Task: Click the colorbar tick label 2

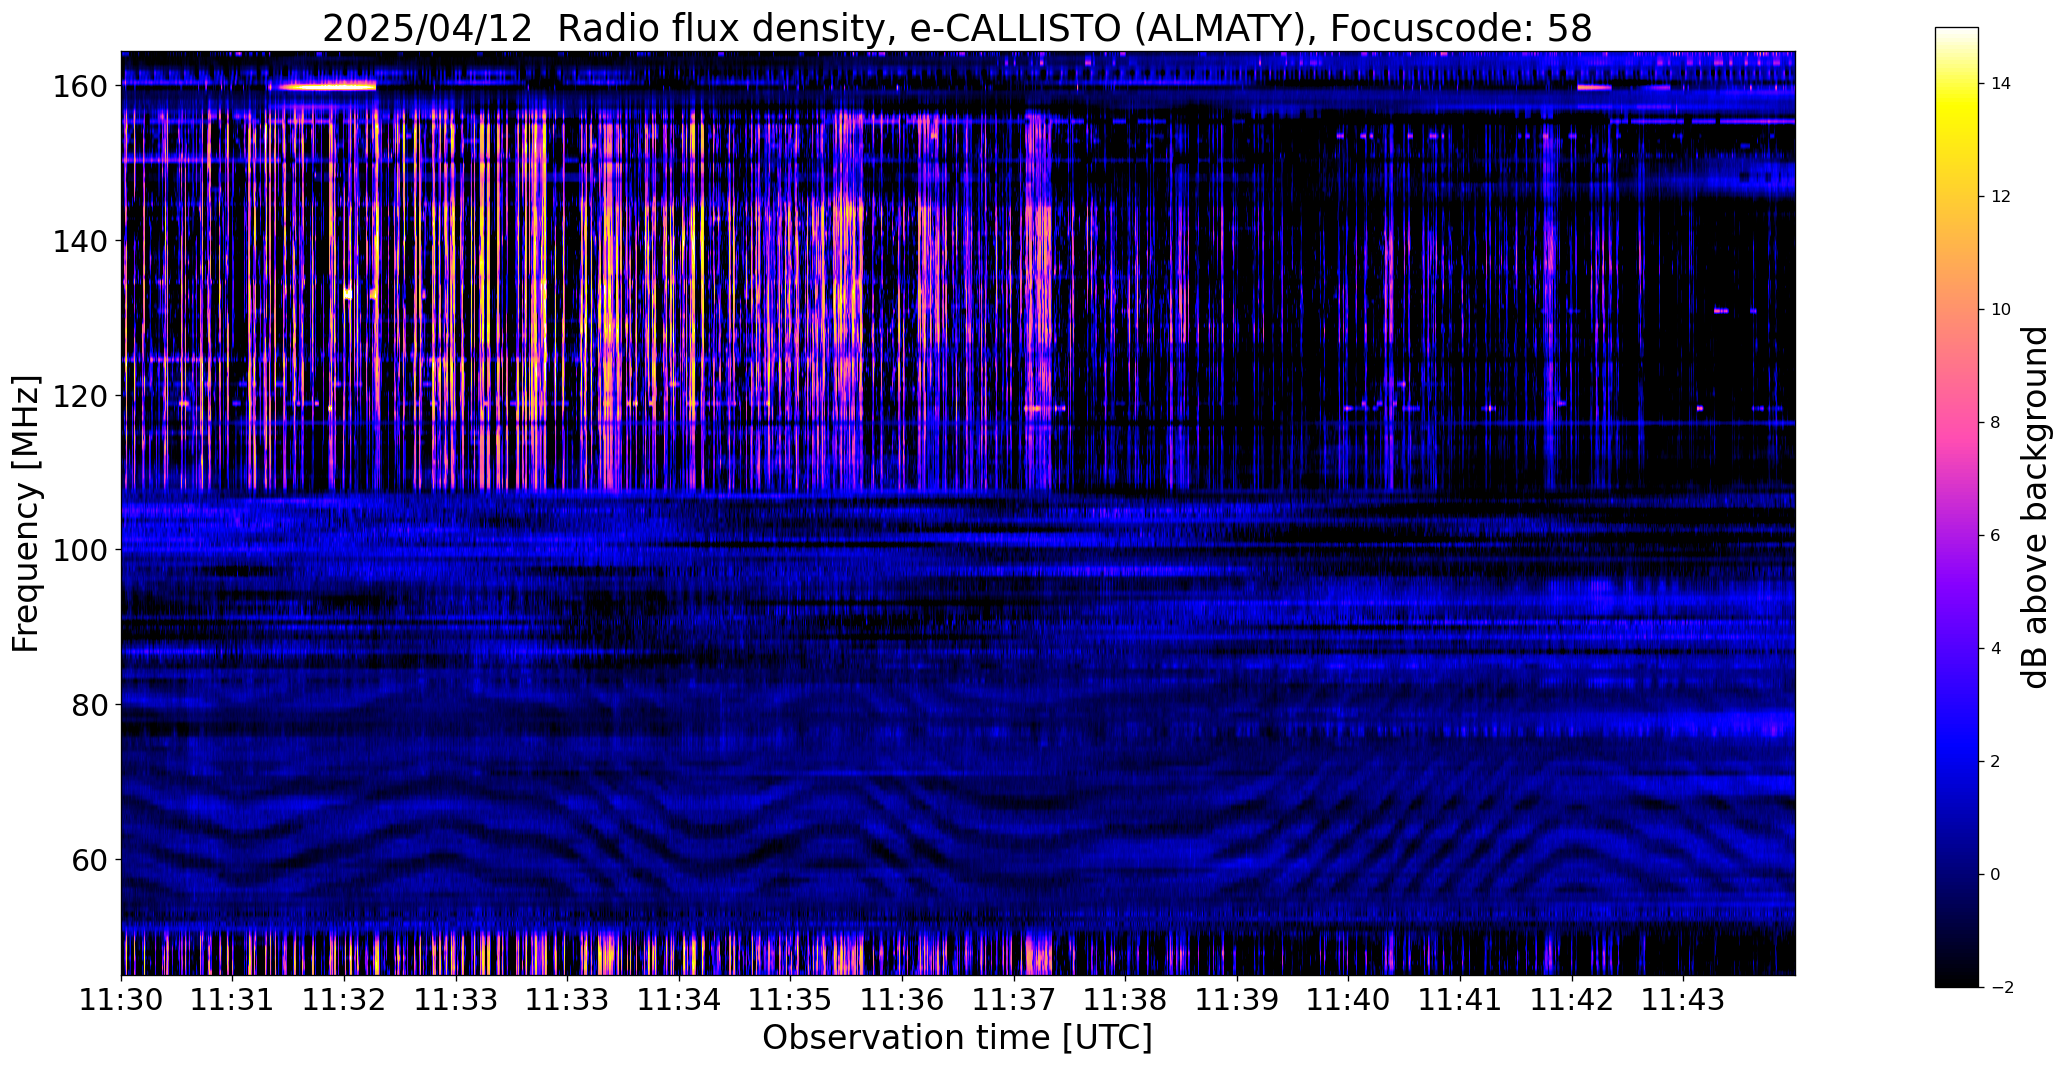Action: pos(1996,762)
